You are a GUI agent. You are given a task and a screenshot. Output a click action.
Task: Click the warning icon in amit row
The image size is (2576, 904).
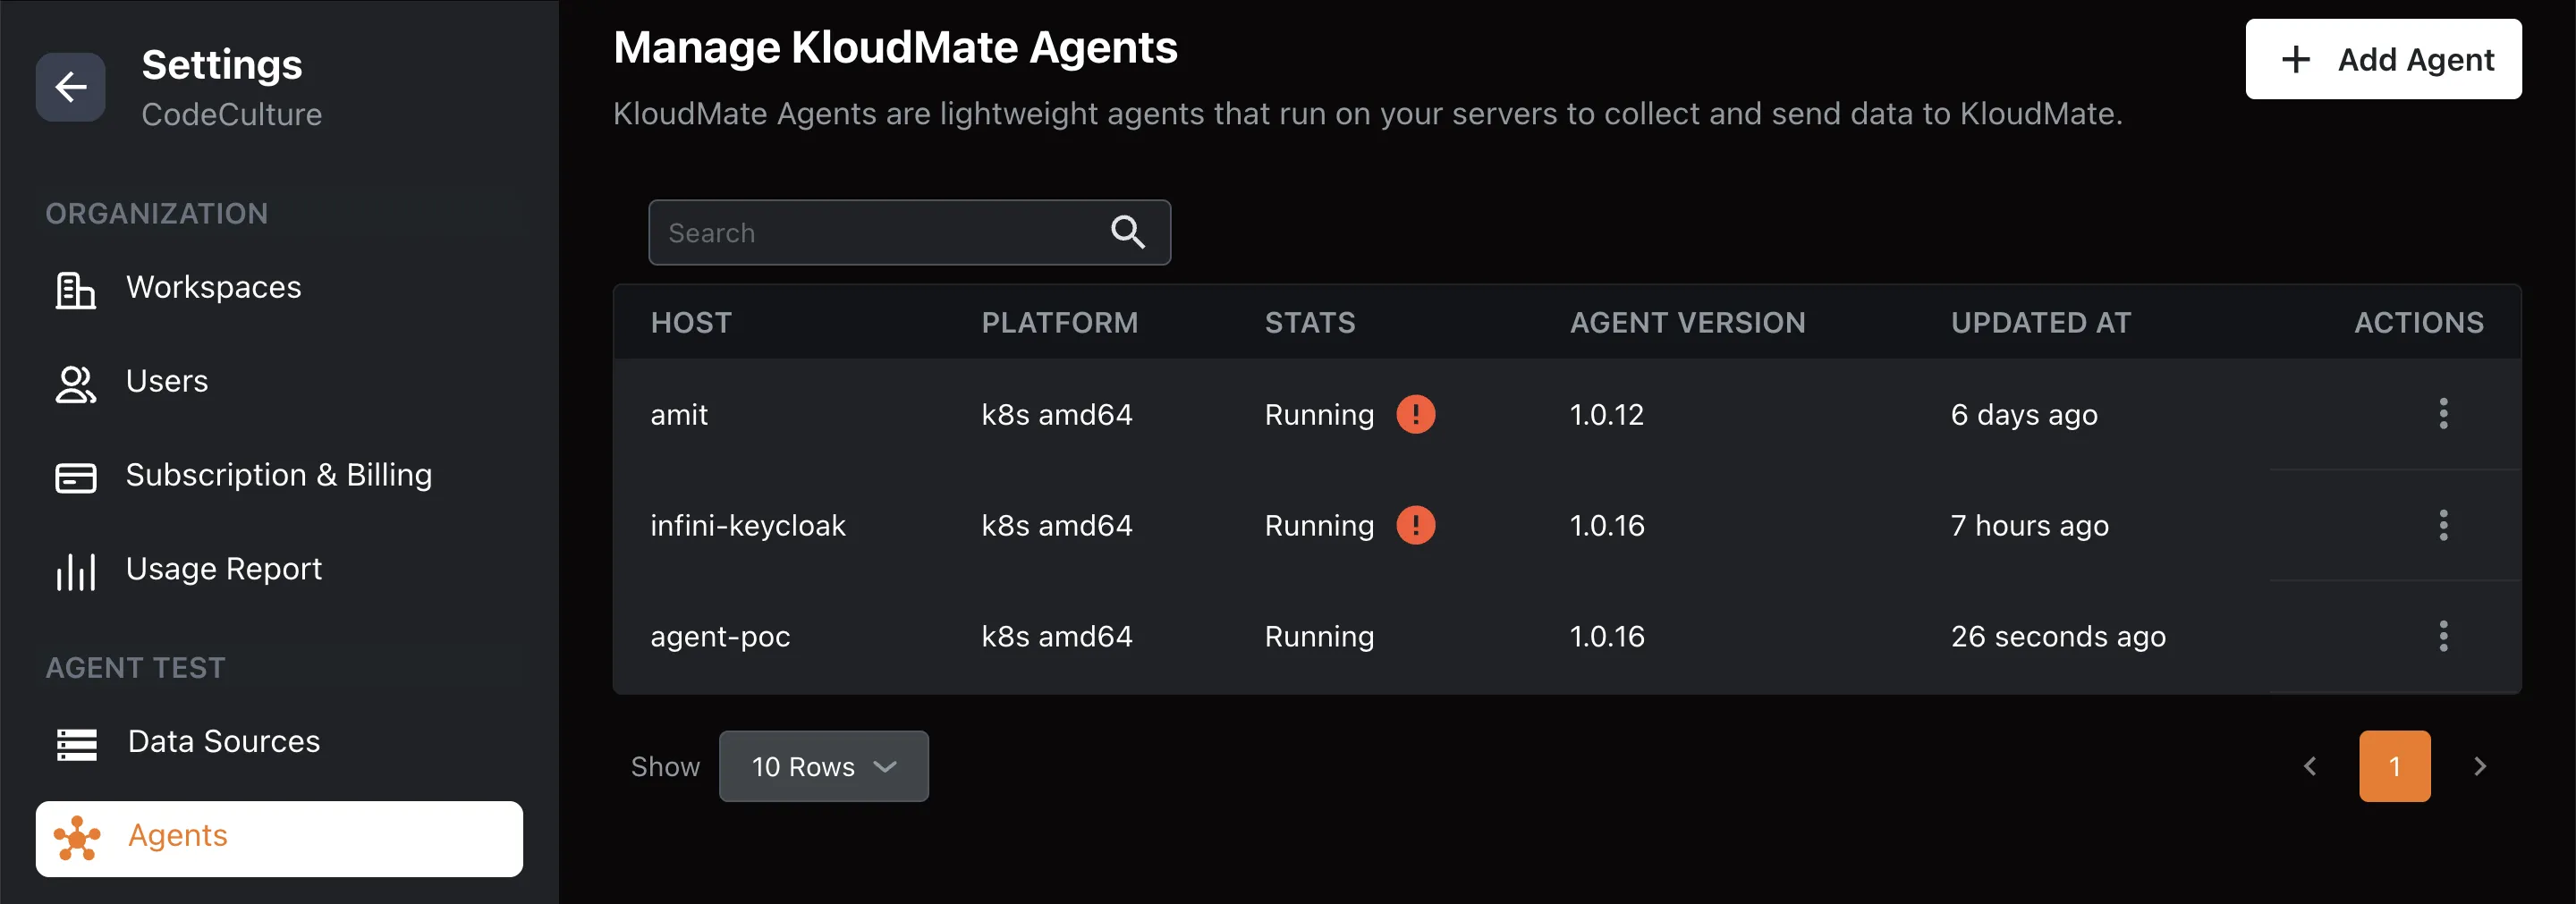1415,414
